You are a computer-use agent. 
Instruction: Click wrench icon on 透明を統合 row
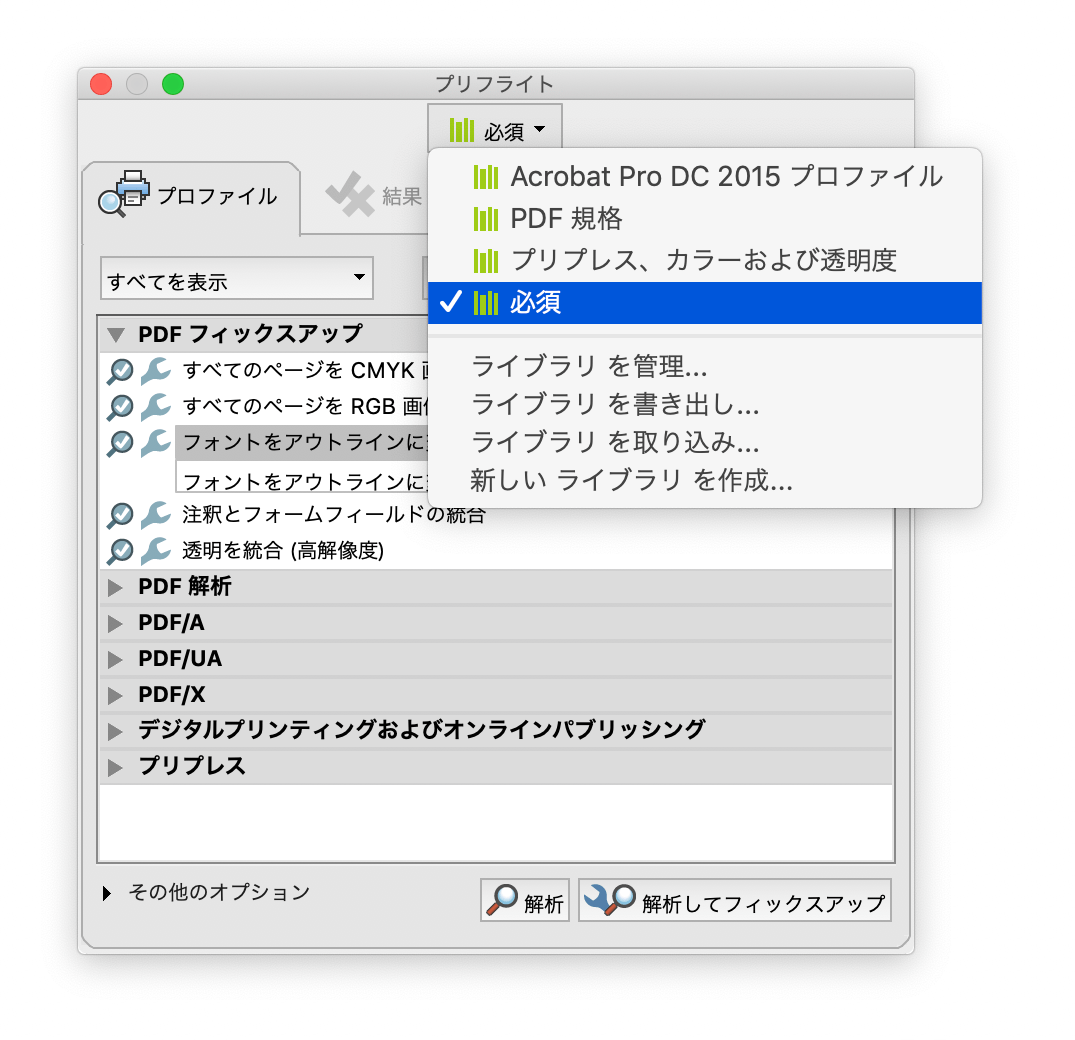pyautogui.click(x=156, y=551)
